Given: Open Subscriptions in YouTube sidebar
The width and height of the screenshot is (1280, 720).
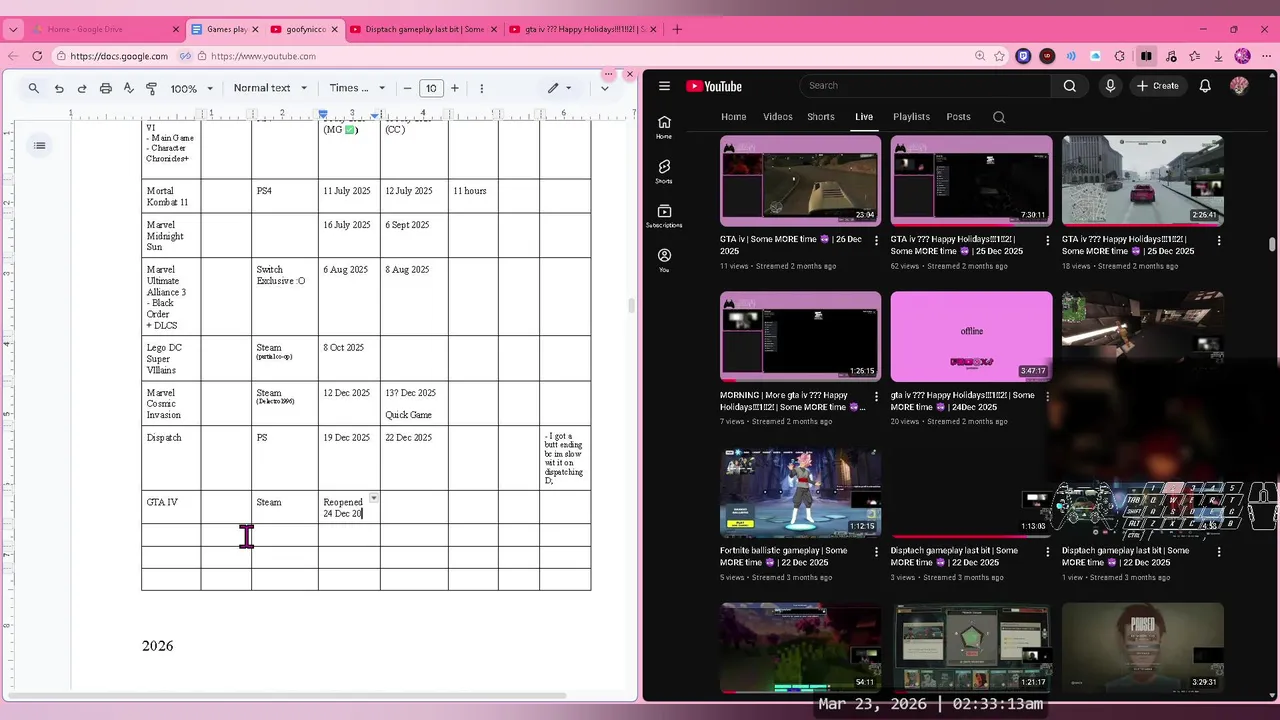Looking at the screenshot, I should tap(664, 216).
